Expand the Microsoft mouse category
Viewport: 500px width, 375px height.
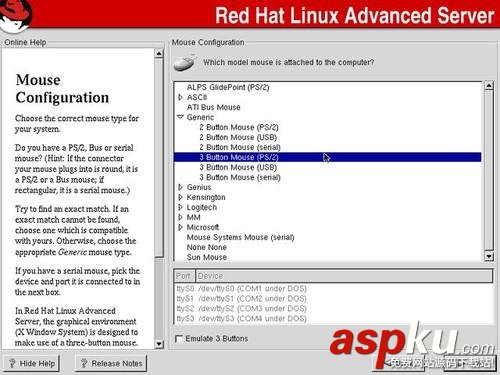click(x=180, y=227)
